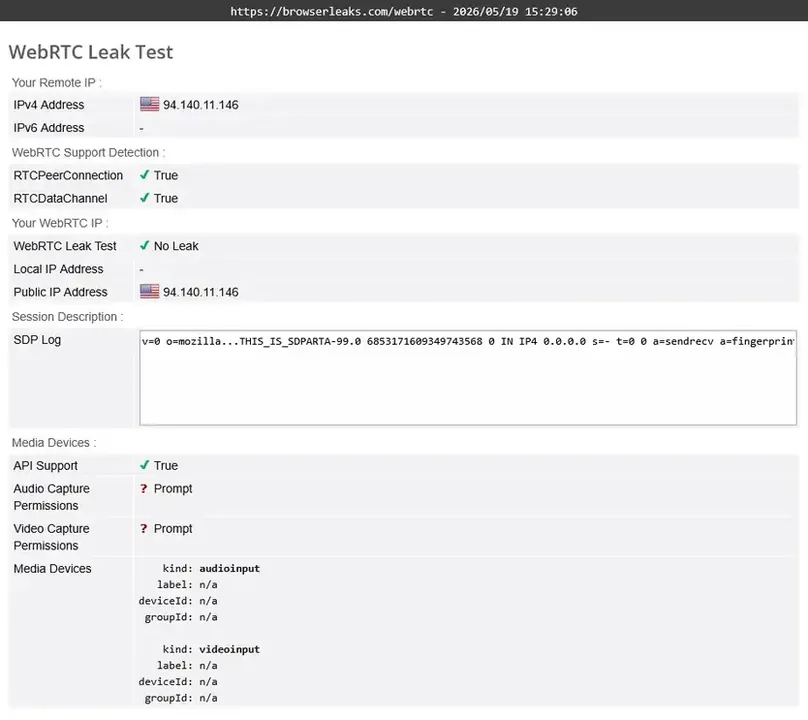Click the Audio Capture 'Prompt' status text
Viewport: 808px width, 720px height.
point(173,489)
